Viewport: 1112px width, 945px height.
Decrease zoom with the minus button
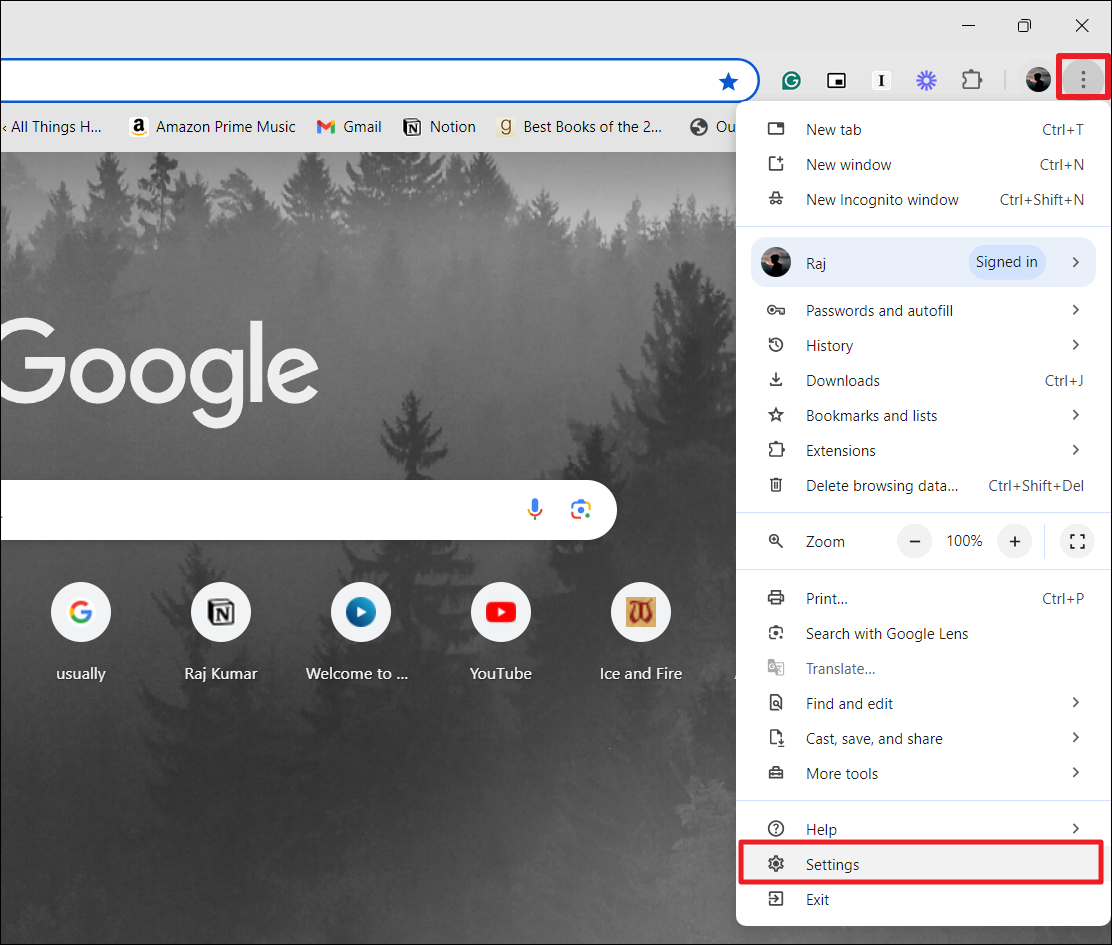(x=914, y=541)
